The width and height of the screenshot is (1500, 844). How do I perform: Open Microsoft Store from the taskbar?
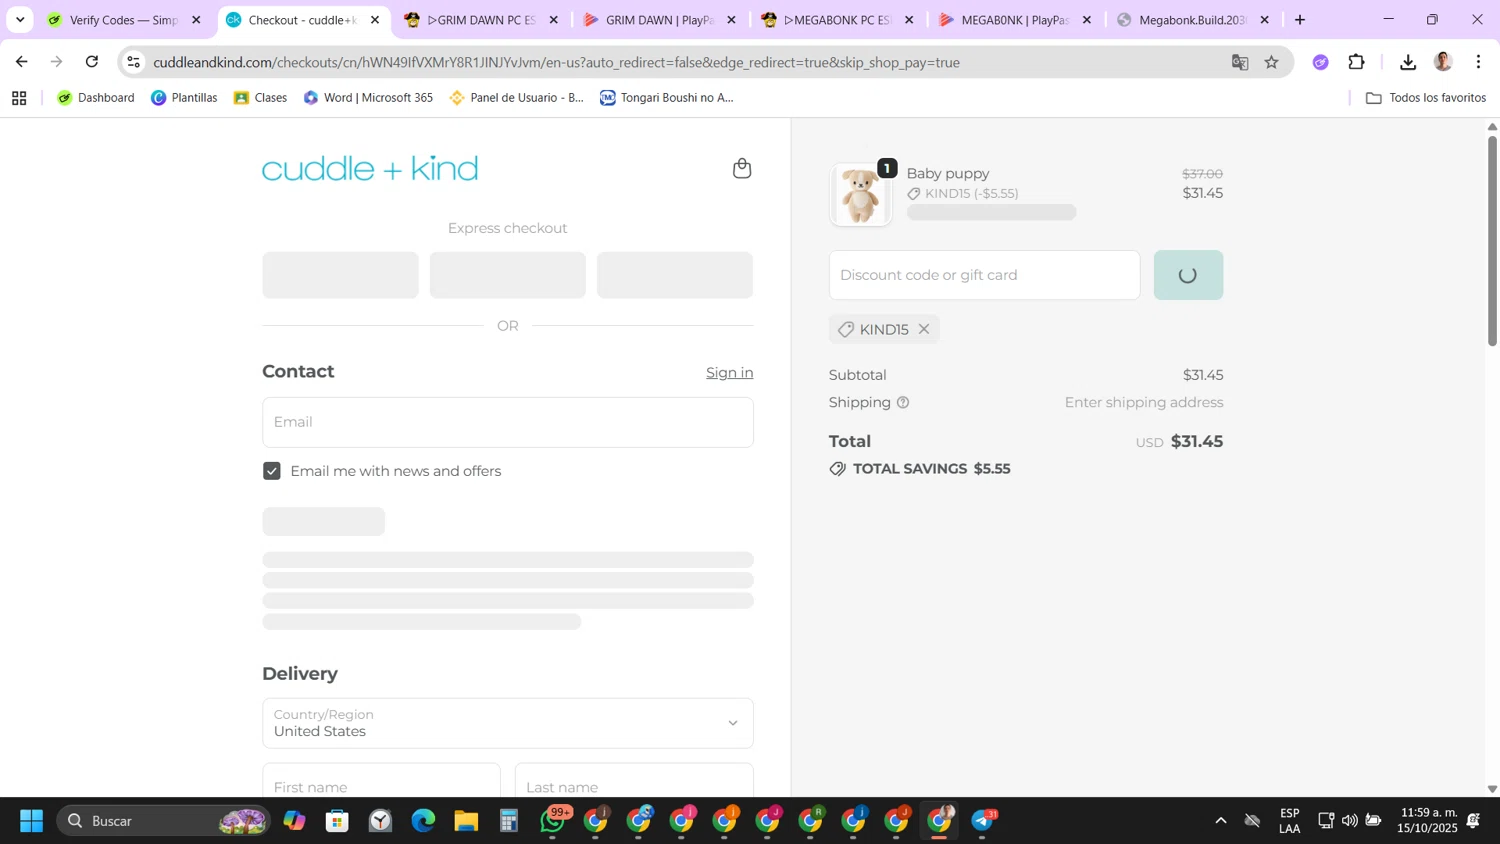337,821
